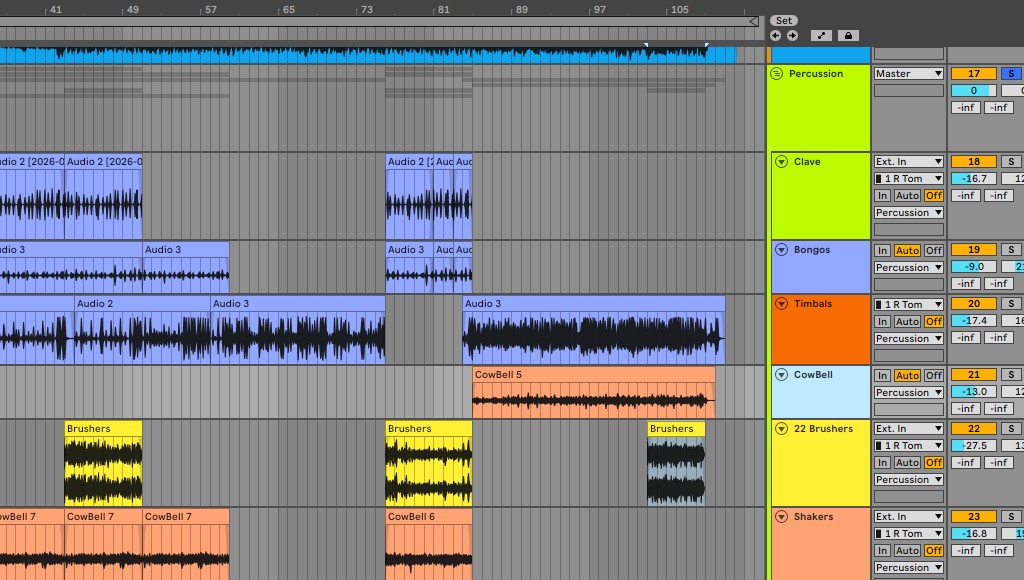1024x580 pixels.
Task: Toggle the automation mode button
Action: coord(821,36)
